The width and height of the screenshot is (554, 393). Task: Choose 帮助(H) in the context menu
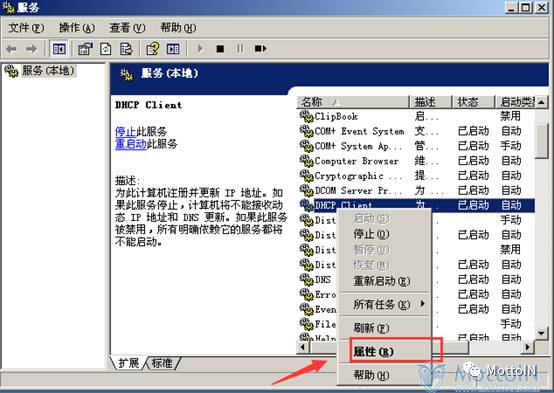(x=371, y=375)
